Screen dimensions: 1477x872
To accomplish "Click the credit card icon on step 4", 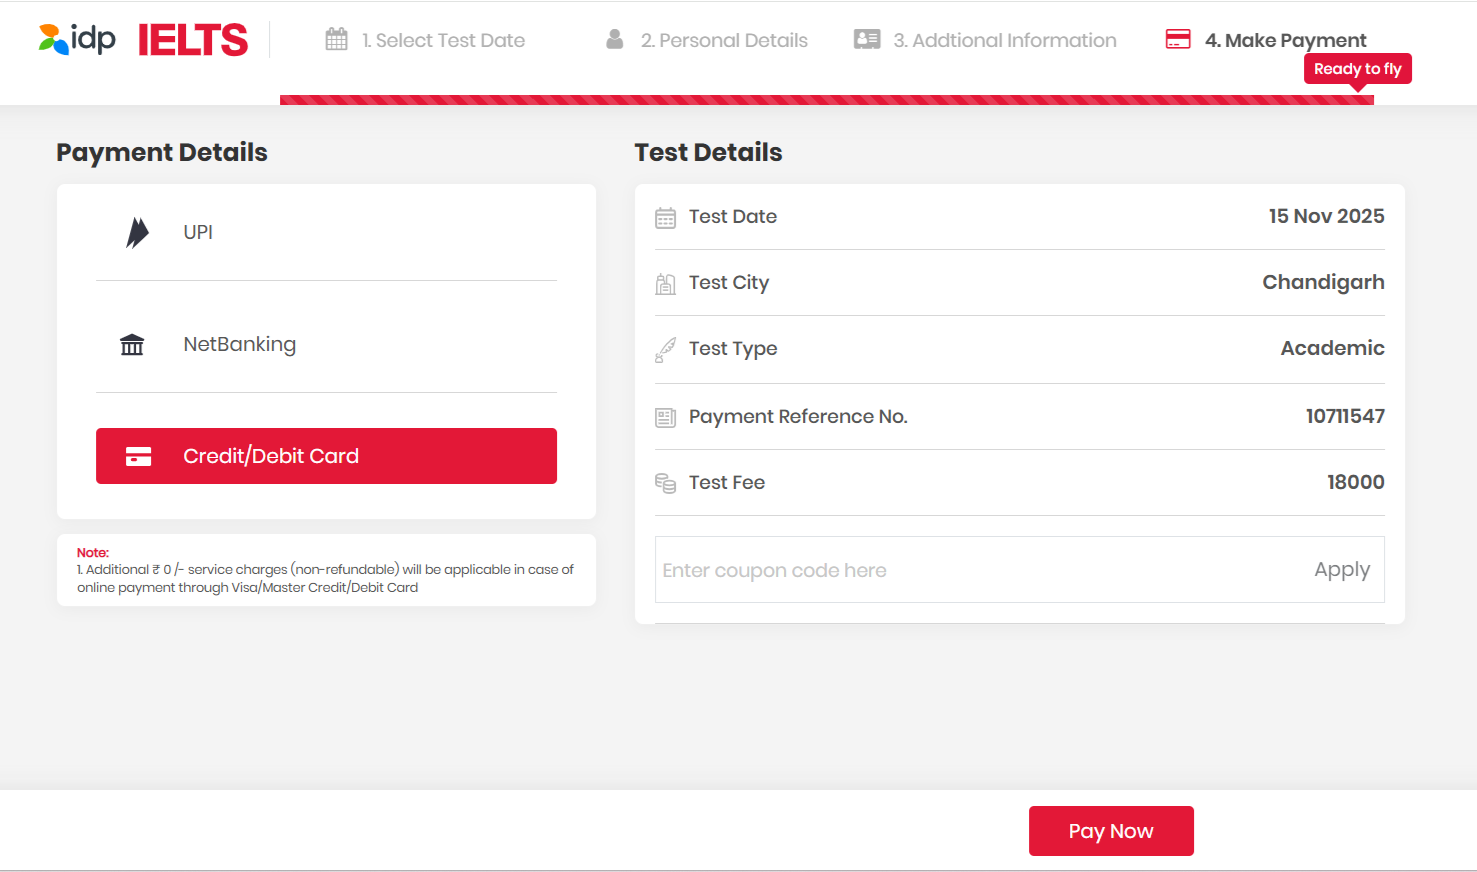I will tap(1178, 39).
